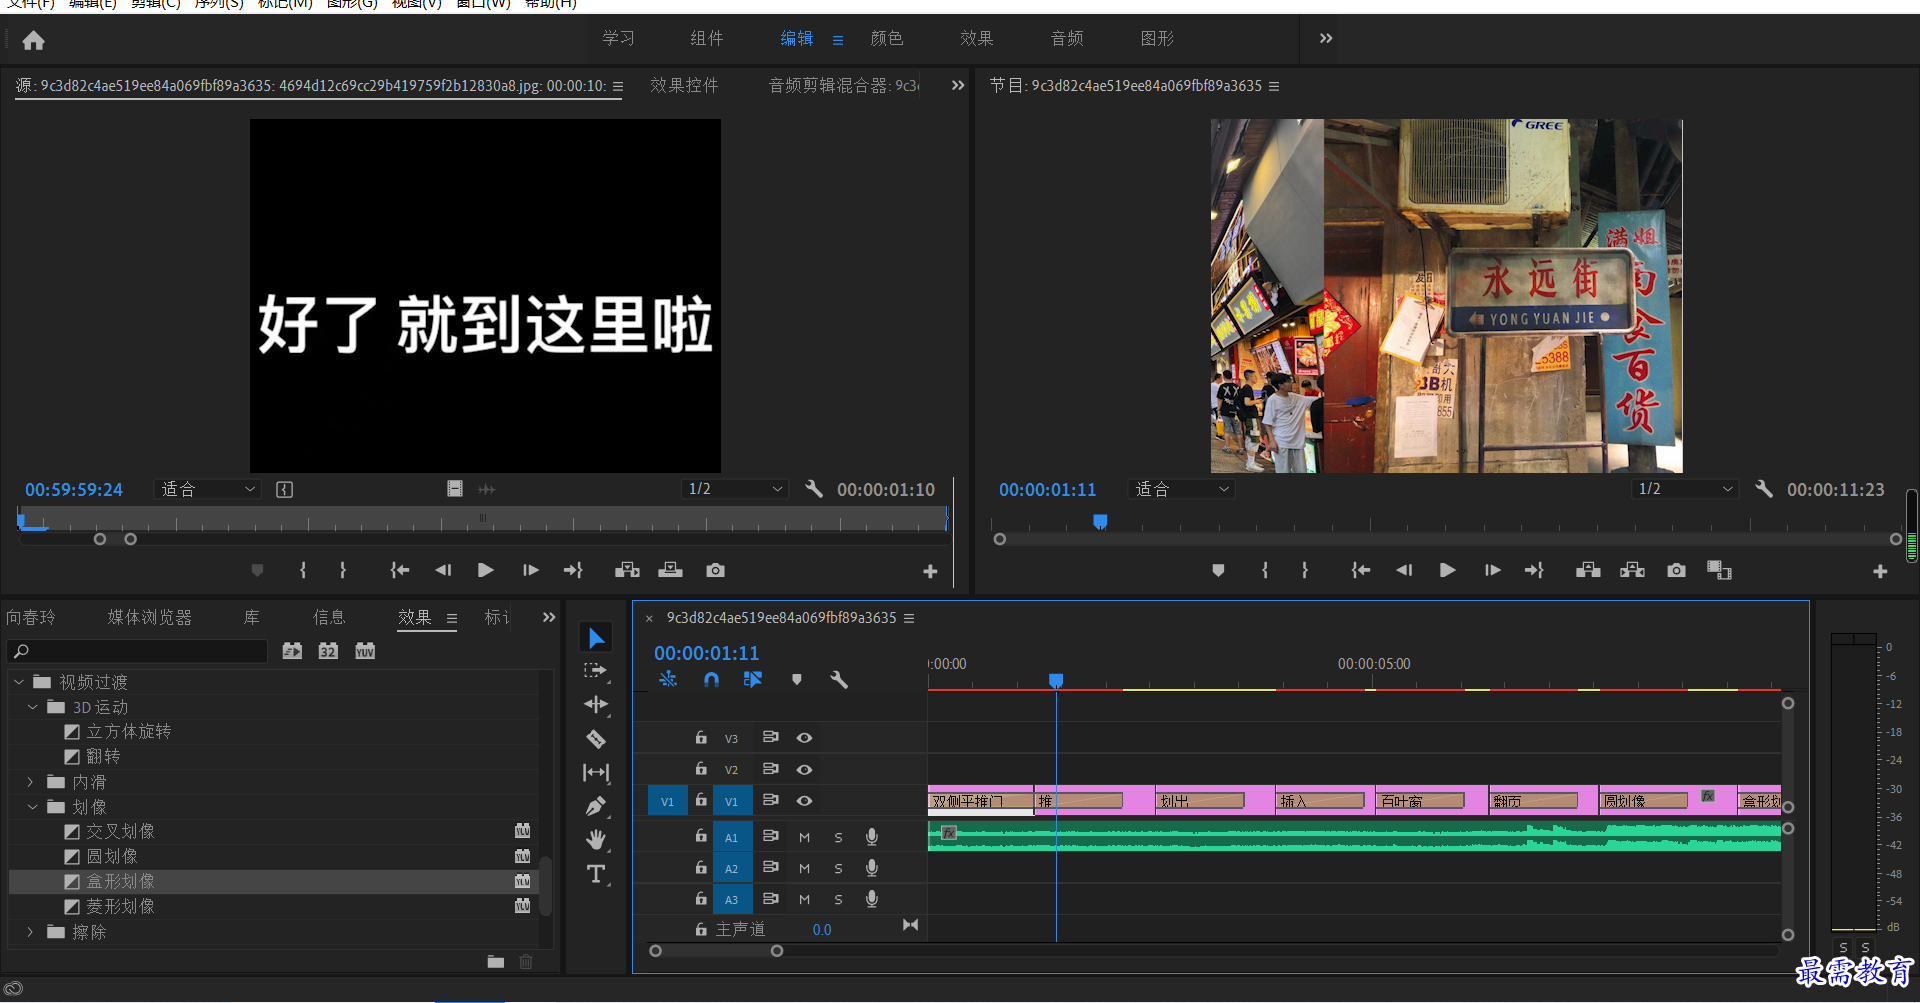
Task: Hide V2 track output eye
Action: tap(804, 770)
